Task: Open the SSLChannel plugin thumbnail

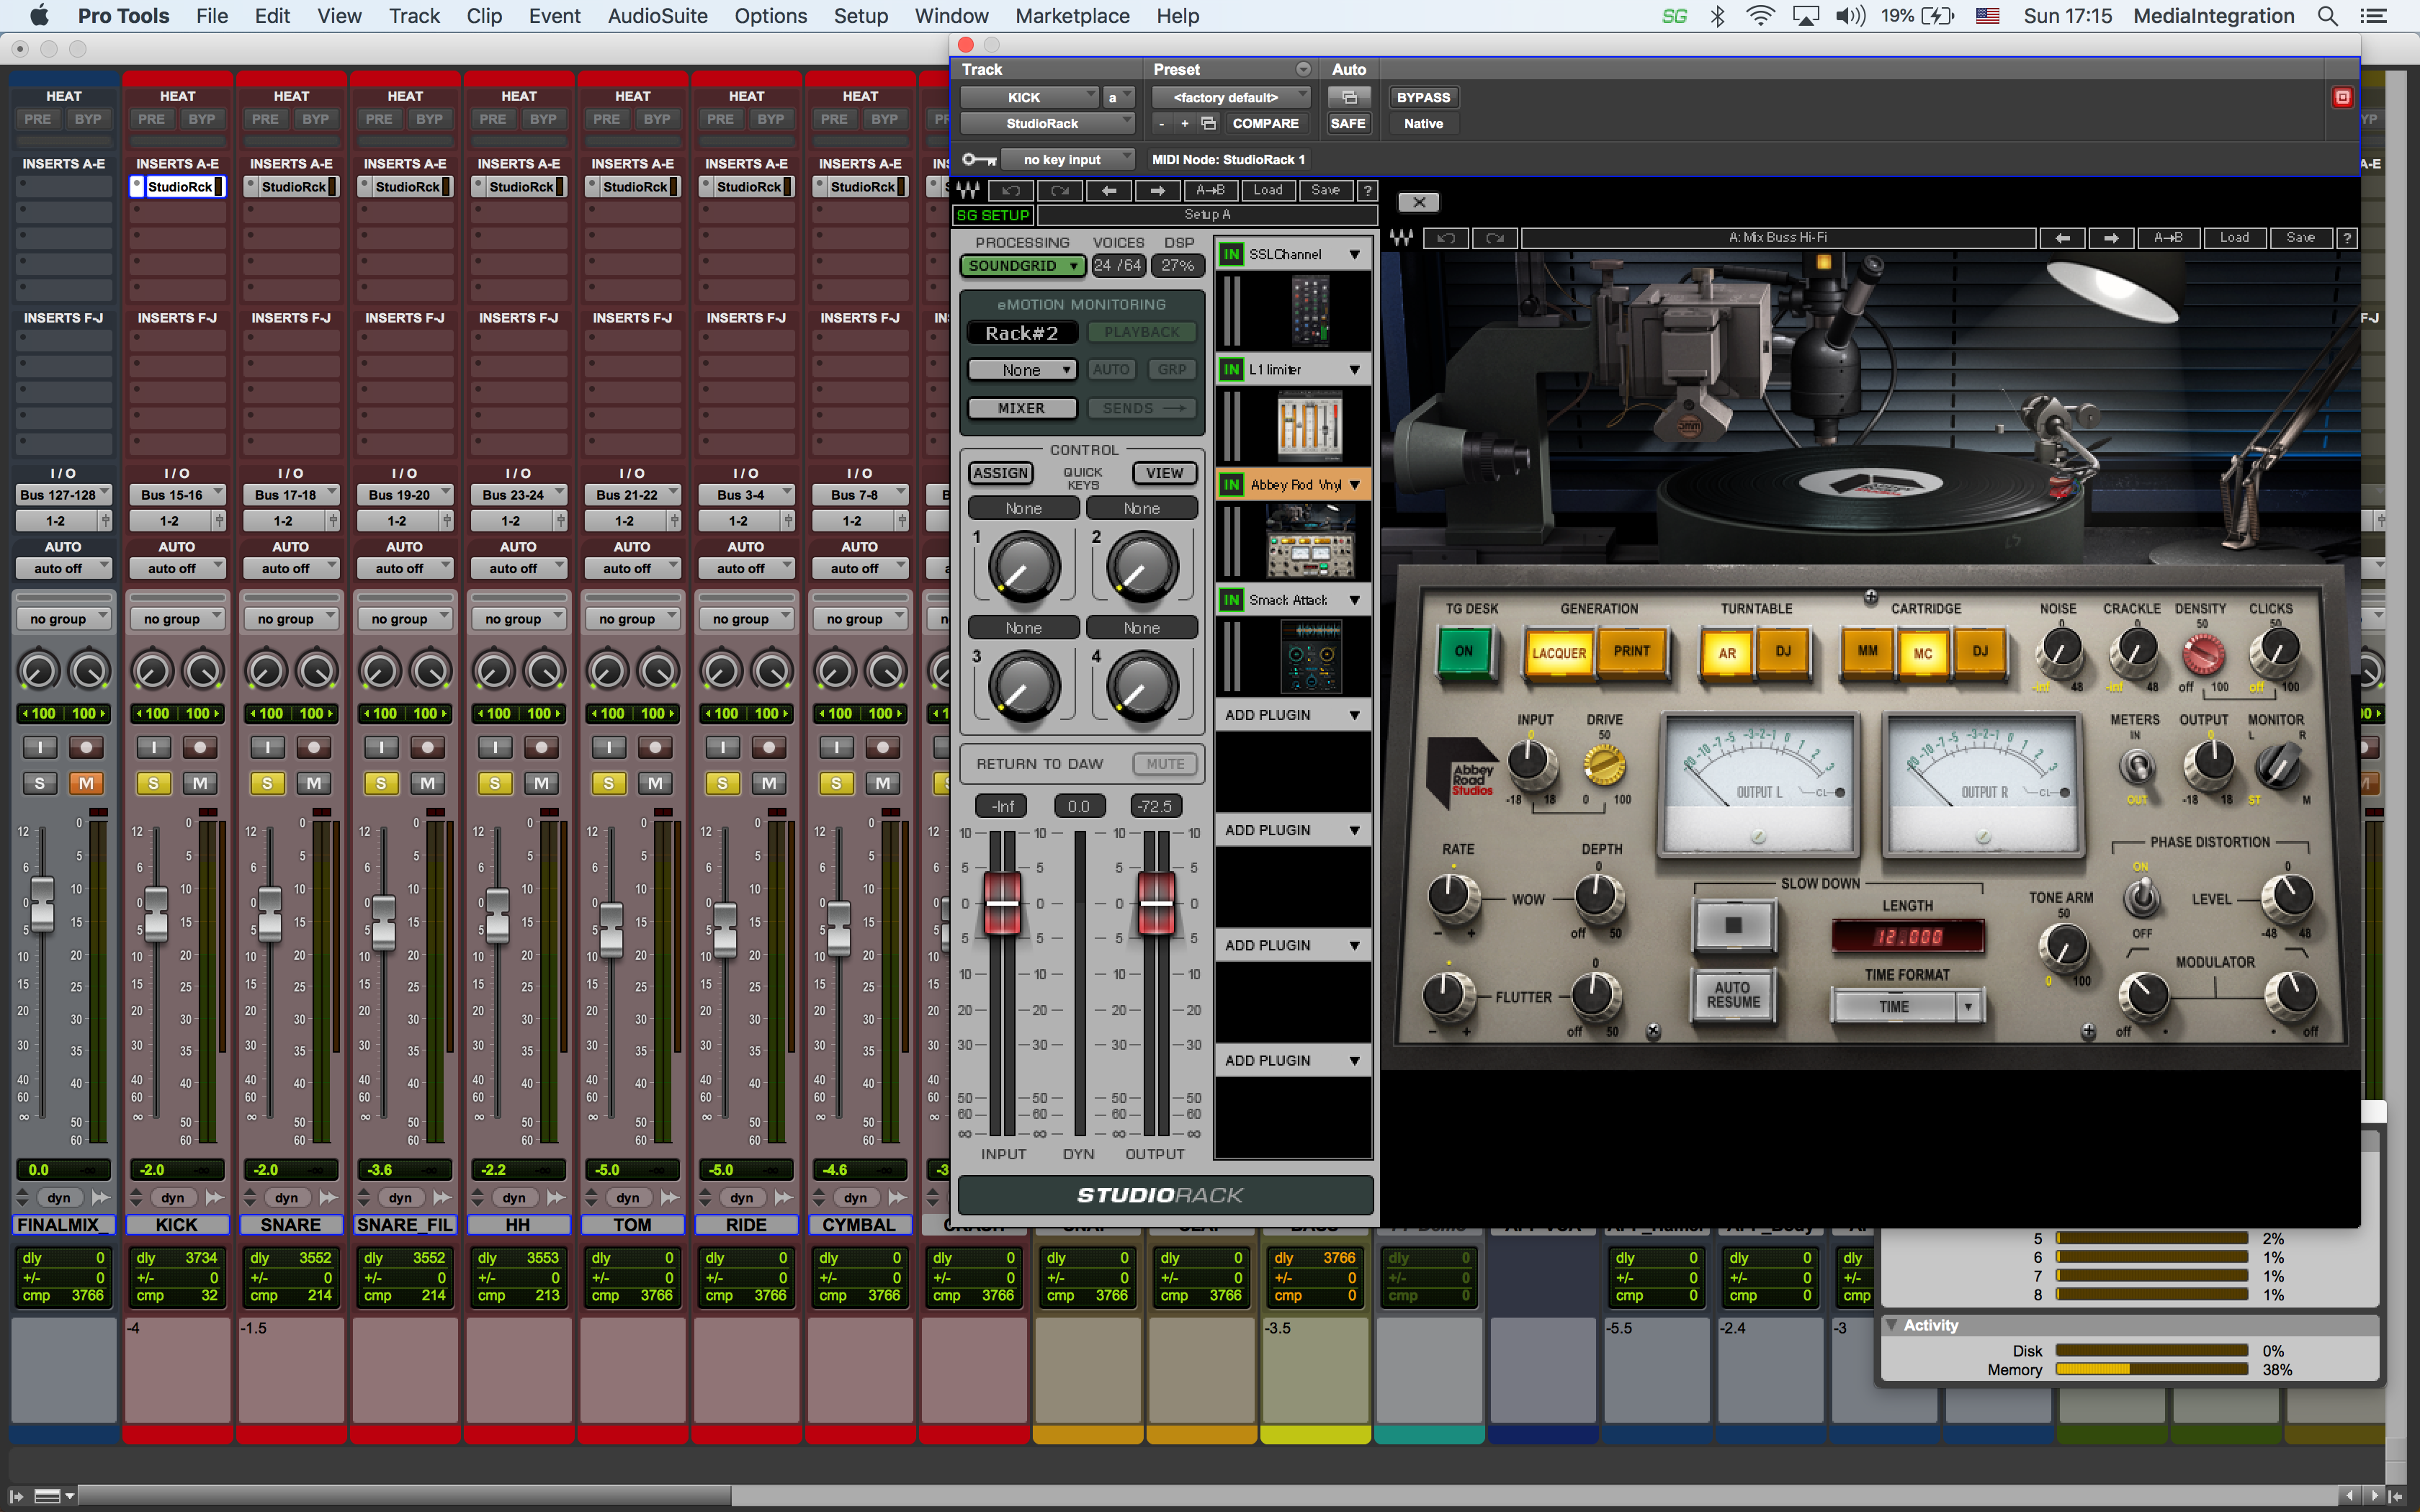Action: point(1310,310)
